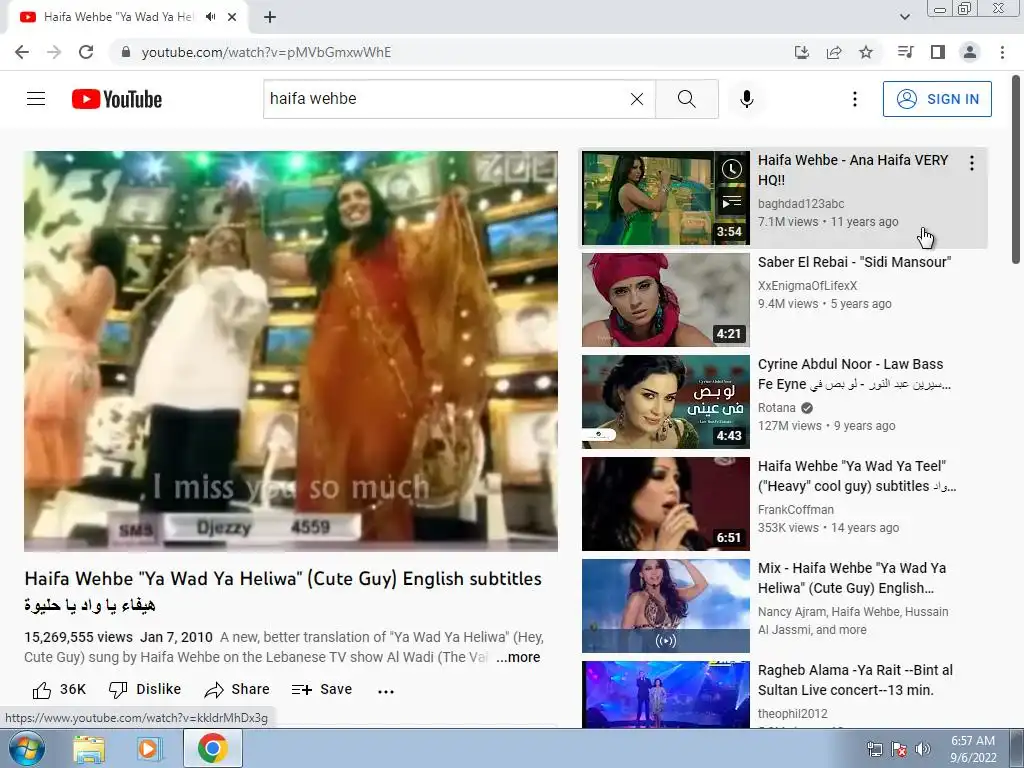
Task: Click the 15,269,555 views text
Action: pyautogui.click(x=78, y=637)
